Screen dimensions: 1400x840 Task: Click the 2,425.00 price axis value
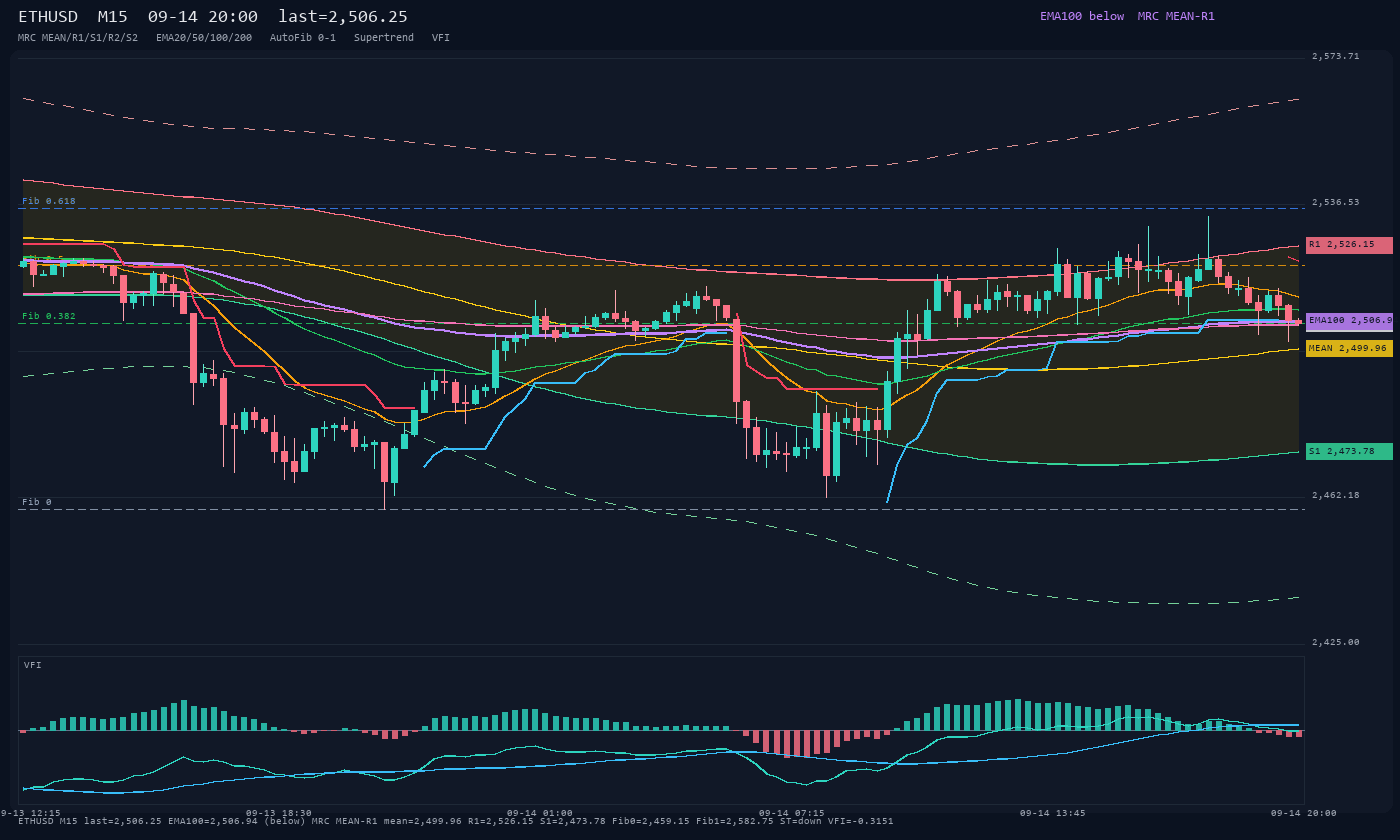[x=1336, y=642]
